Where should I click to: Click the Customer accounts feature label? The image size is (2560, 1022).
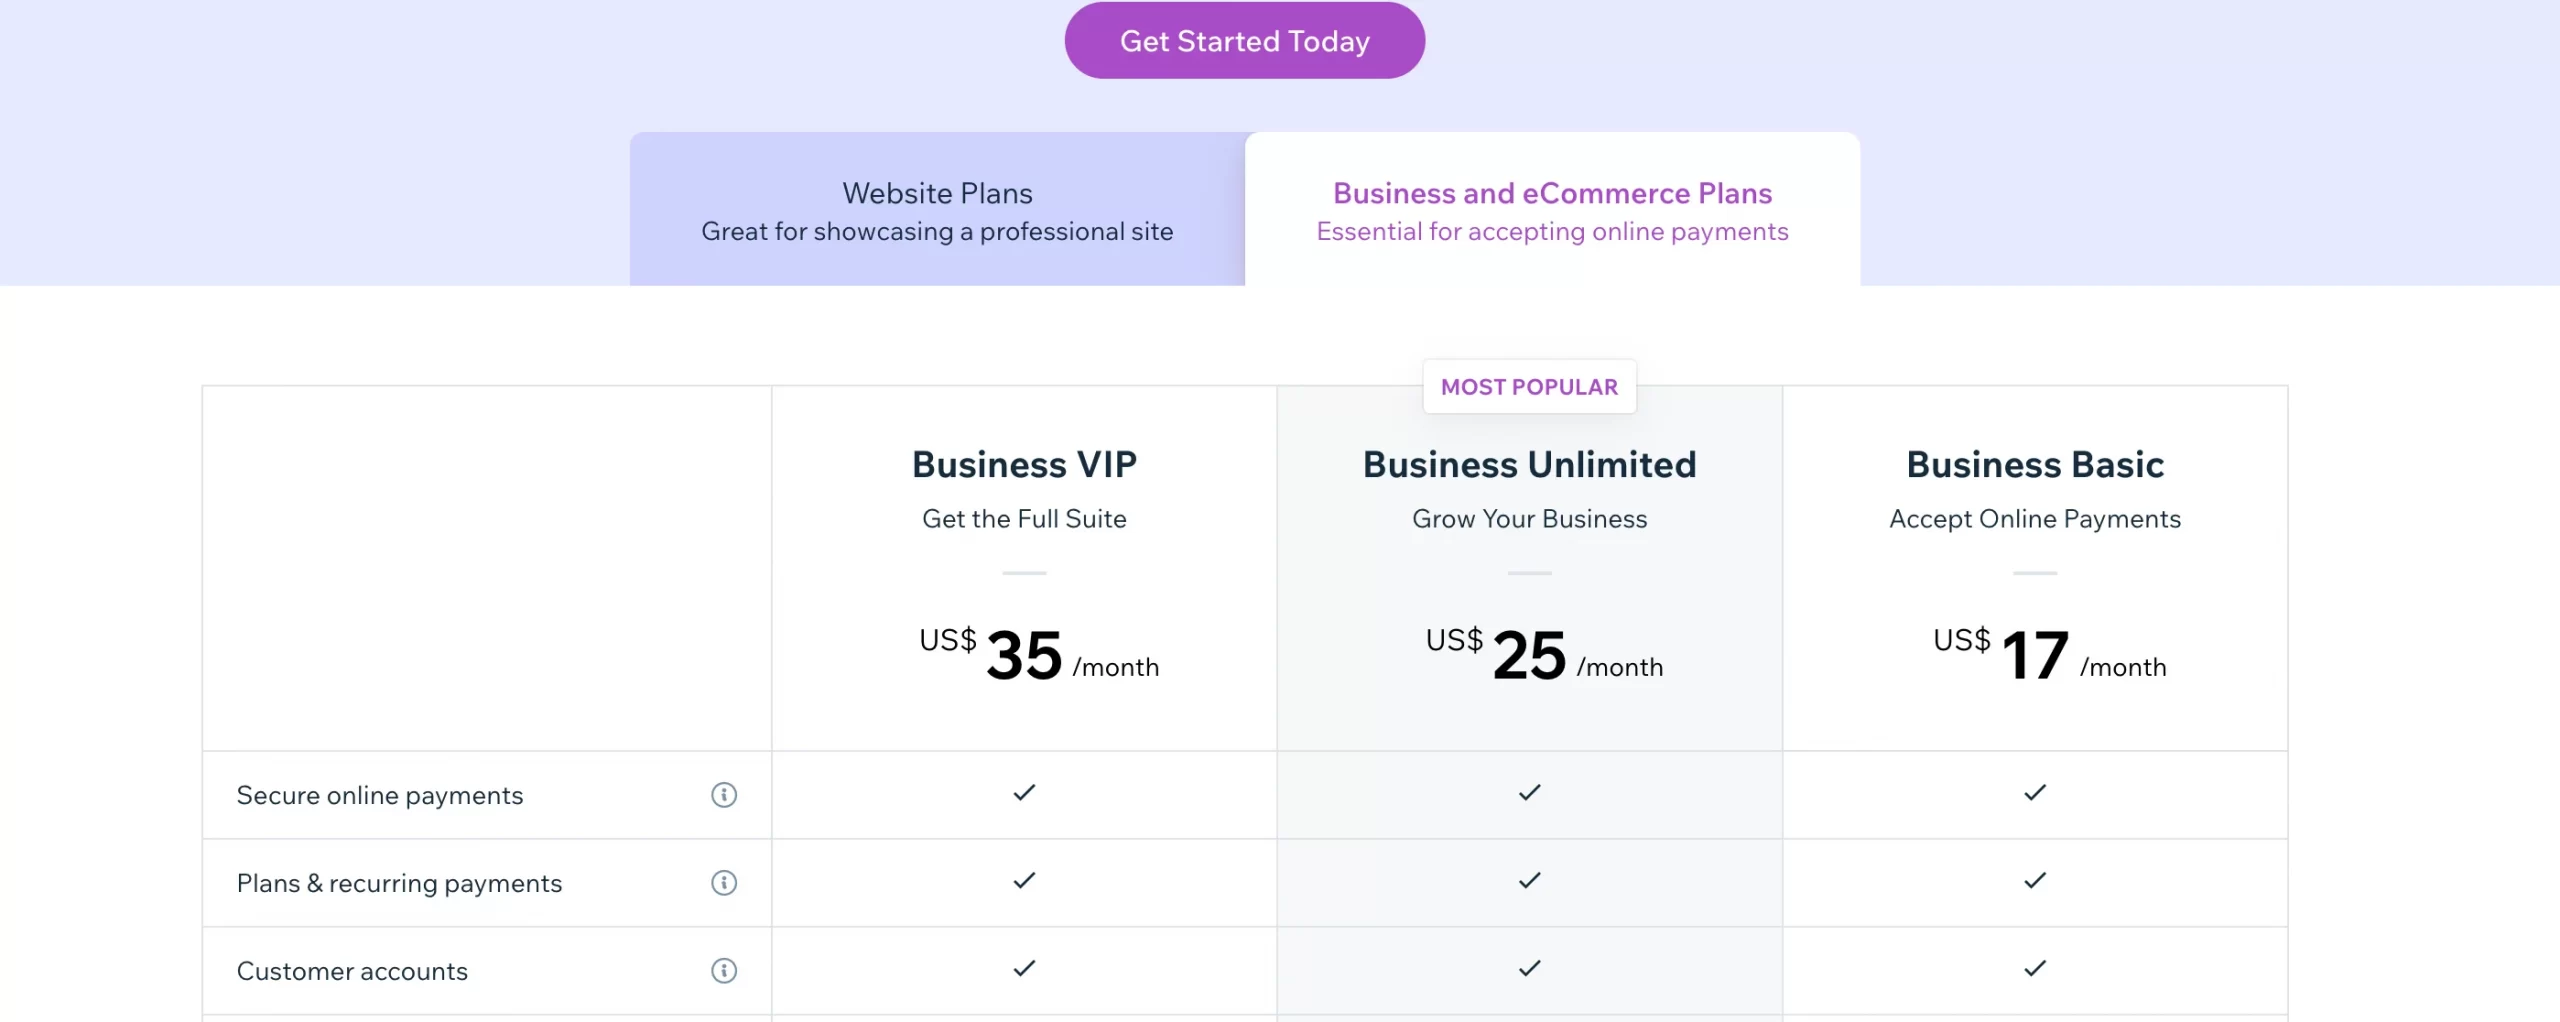point(352,971)
